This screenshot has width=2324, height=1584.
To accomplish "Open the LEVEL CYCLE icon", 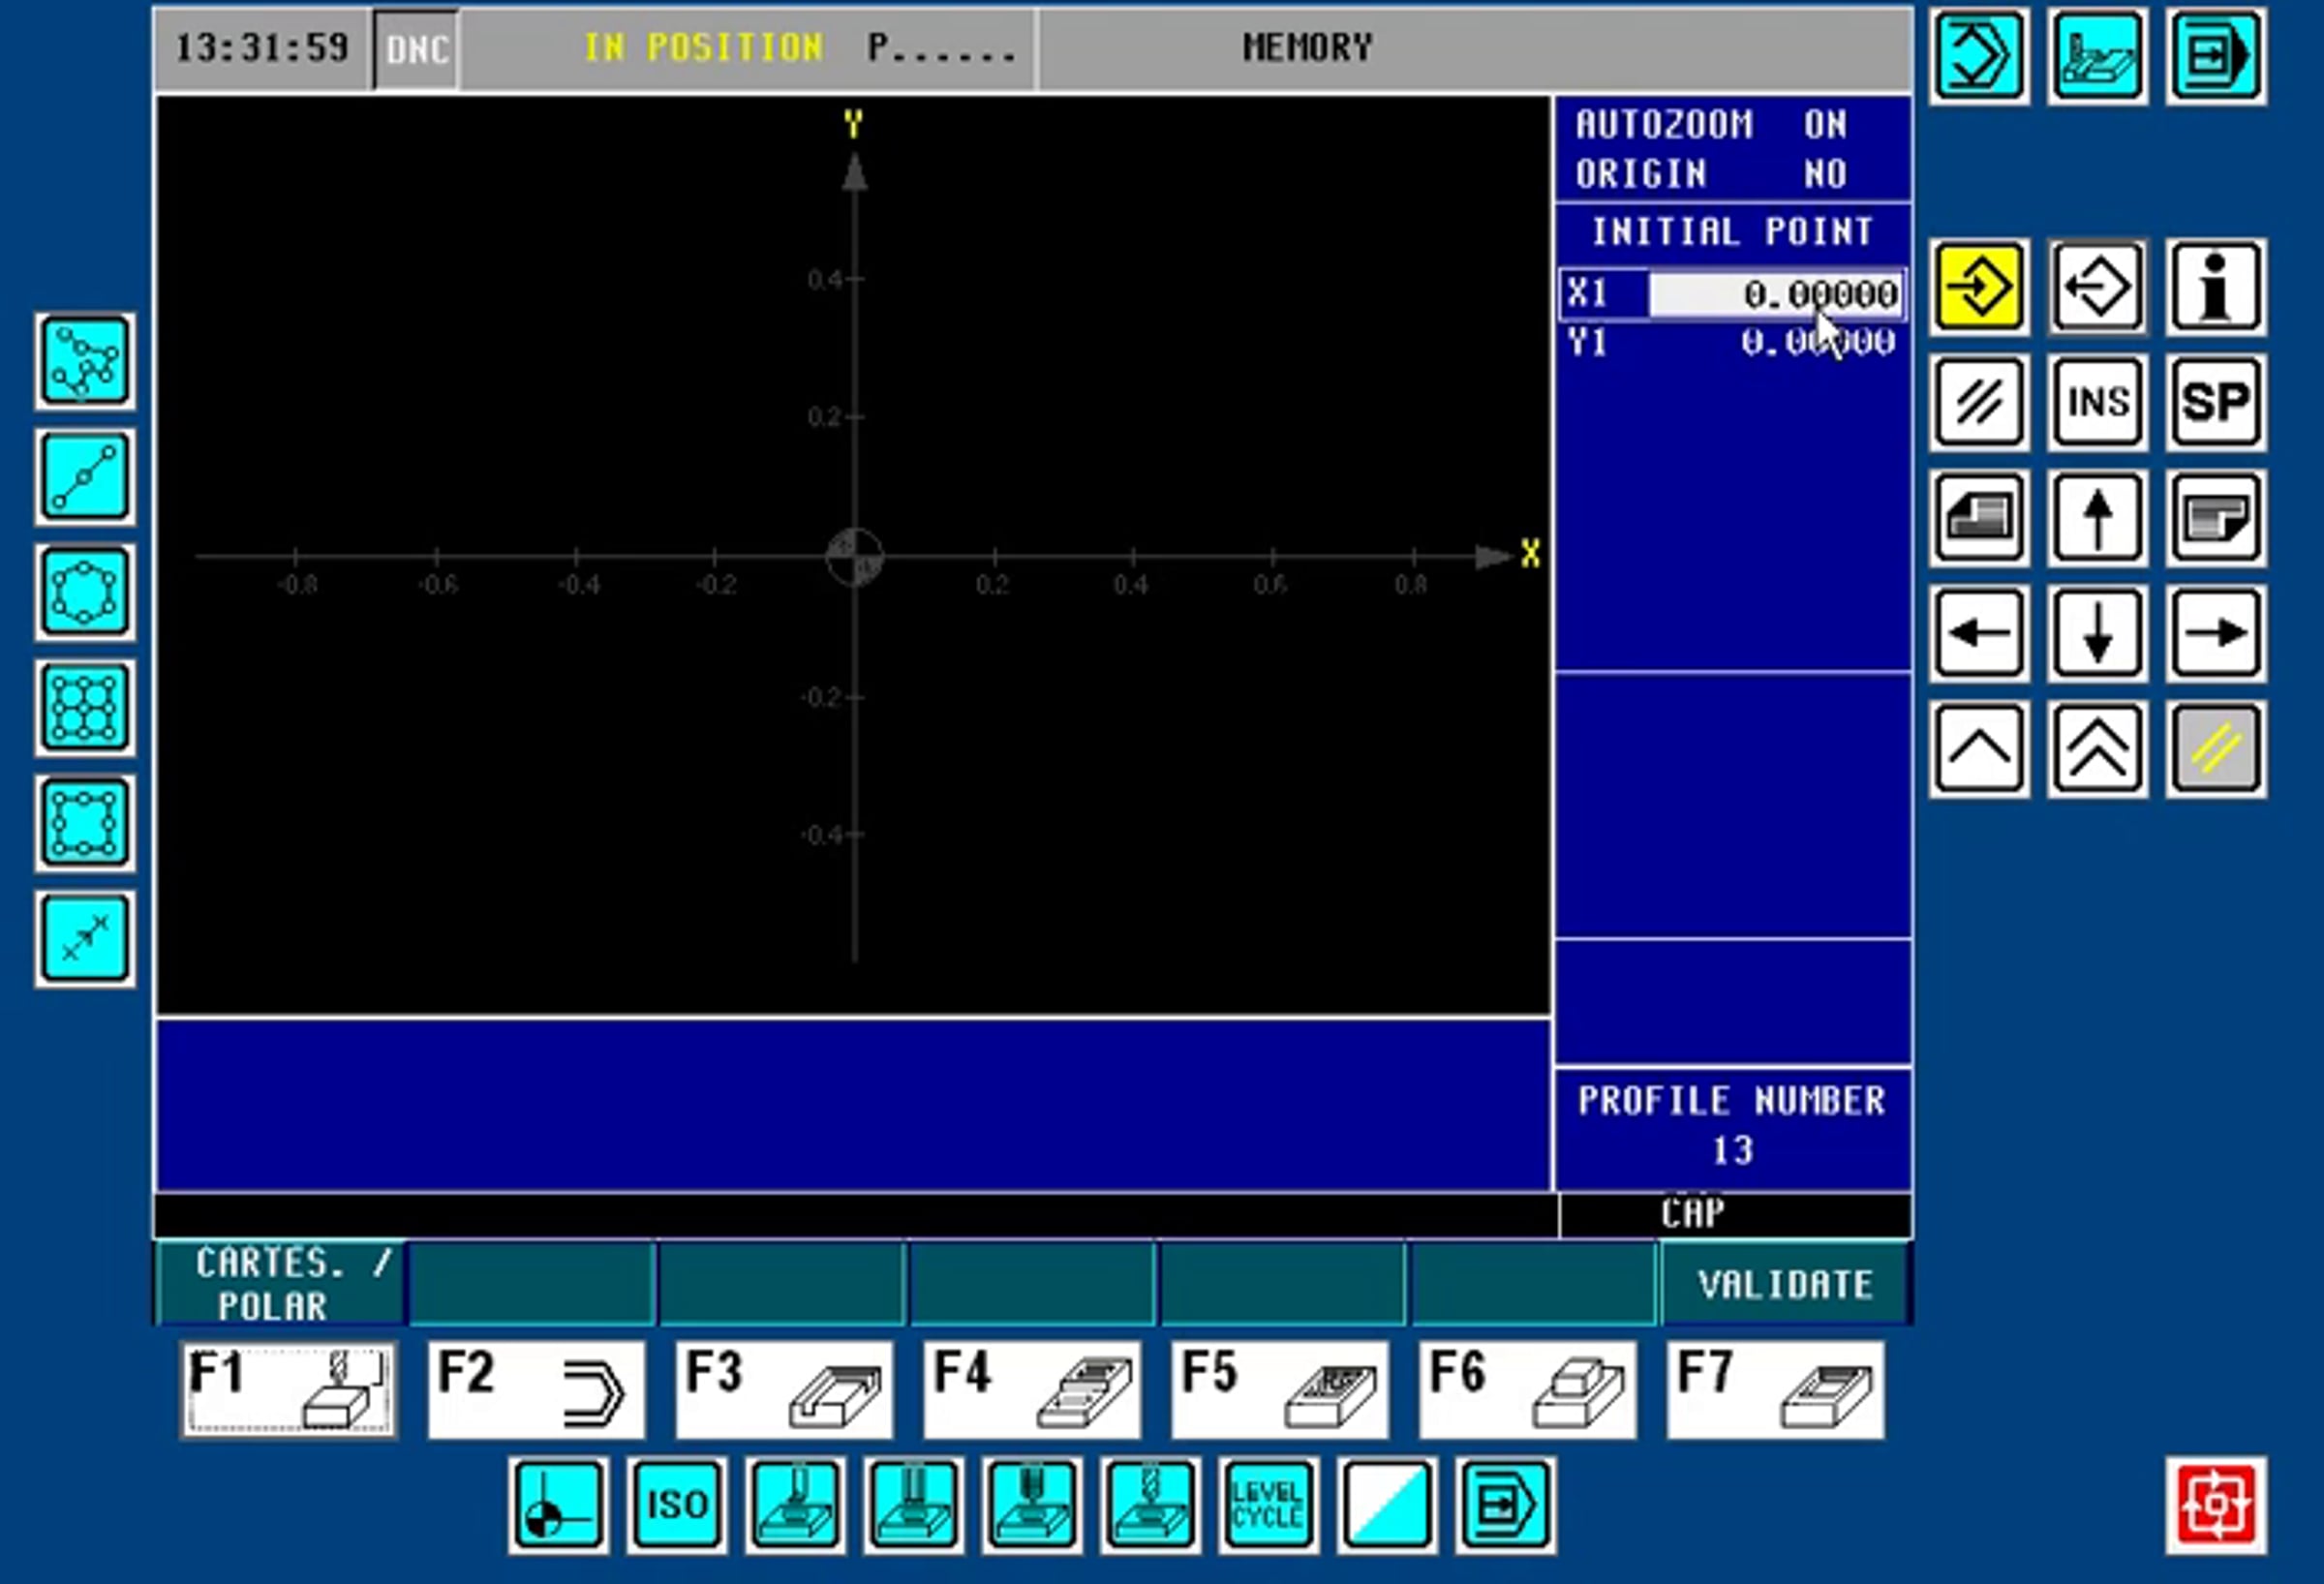I will (1267, 1504).
